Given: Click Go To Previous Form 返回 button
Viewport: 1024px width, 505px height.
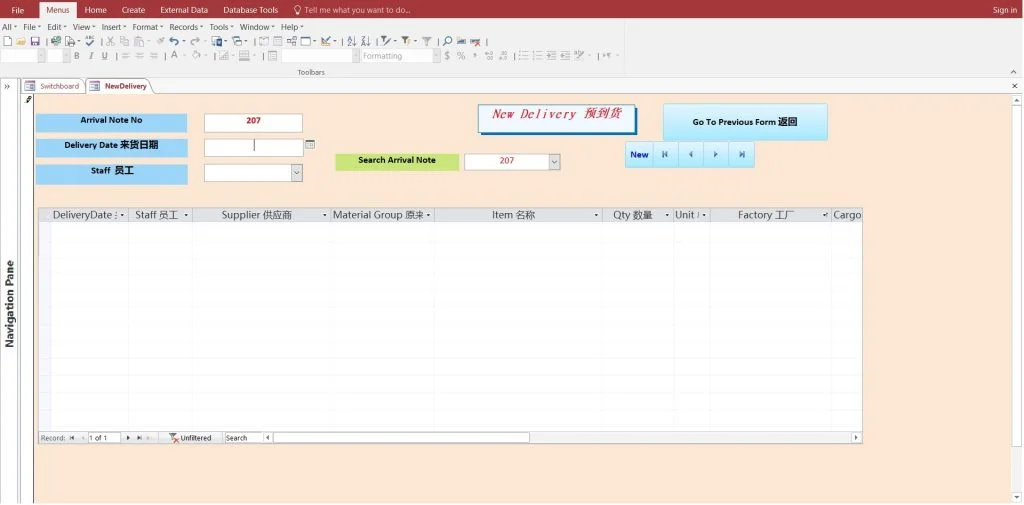Looking at the screenshot, I should coord(744,122).
